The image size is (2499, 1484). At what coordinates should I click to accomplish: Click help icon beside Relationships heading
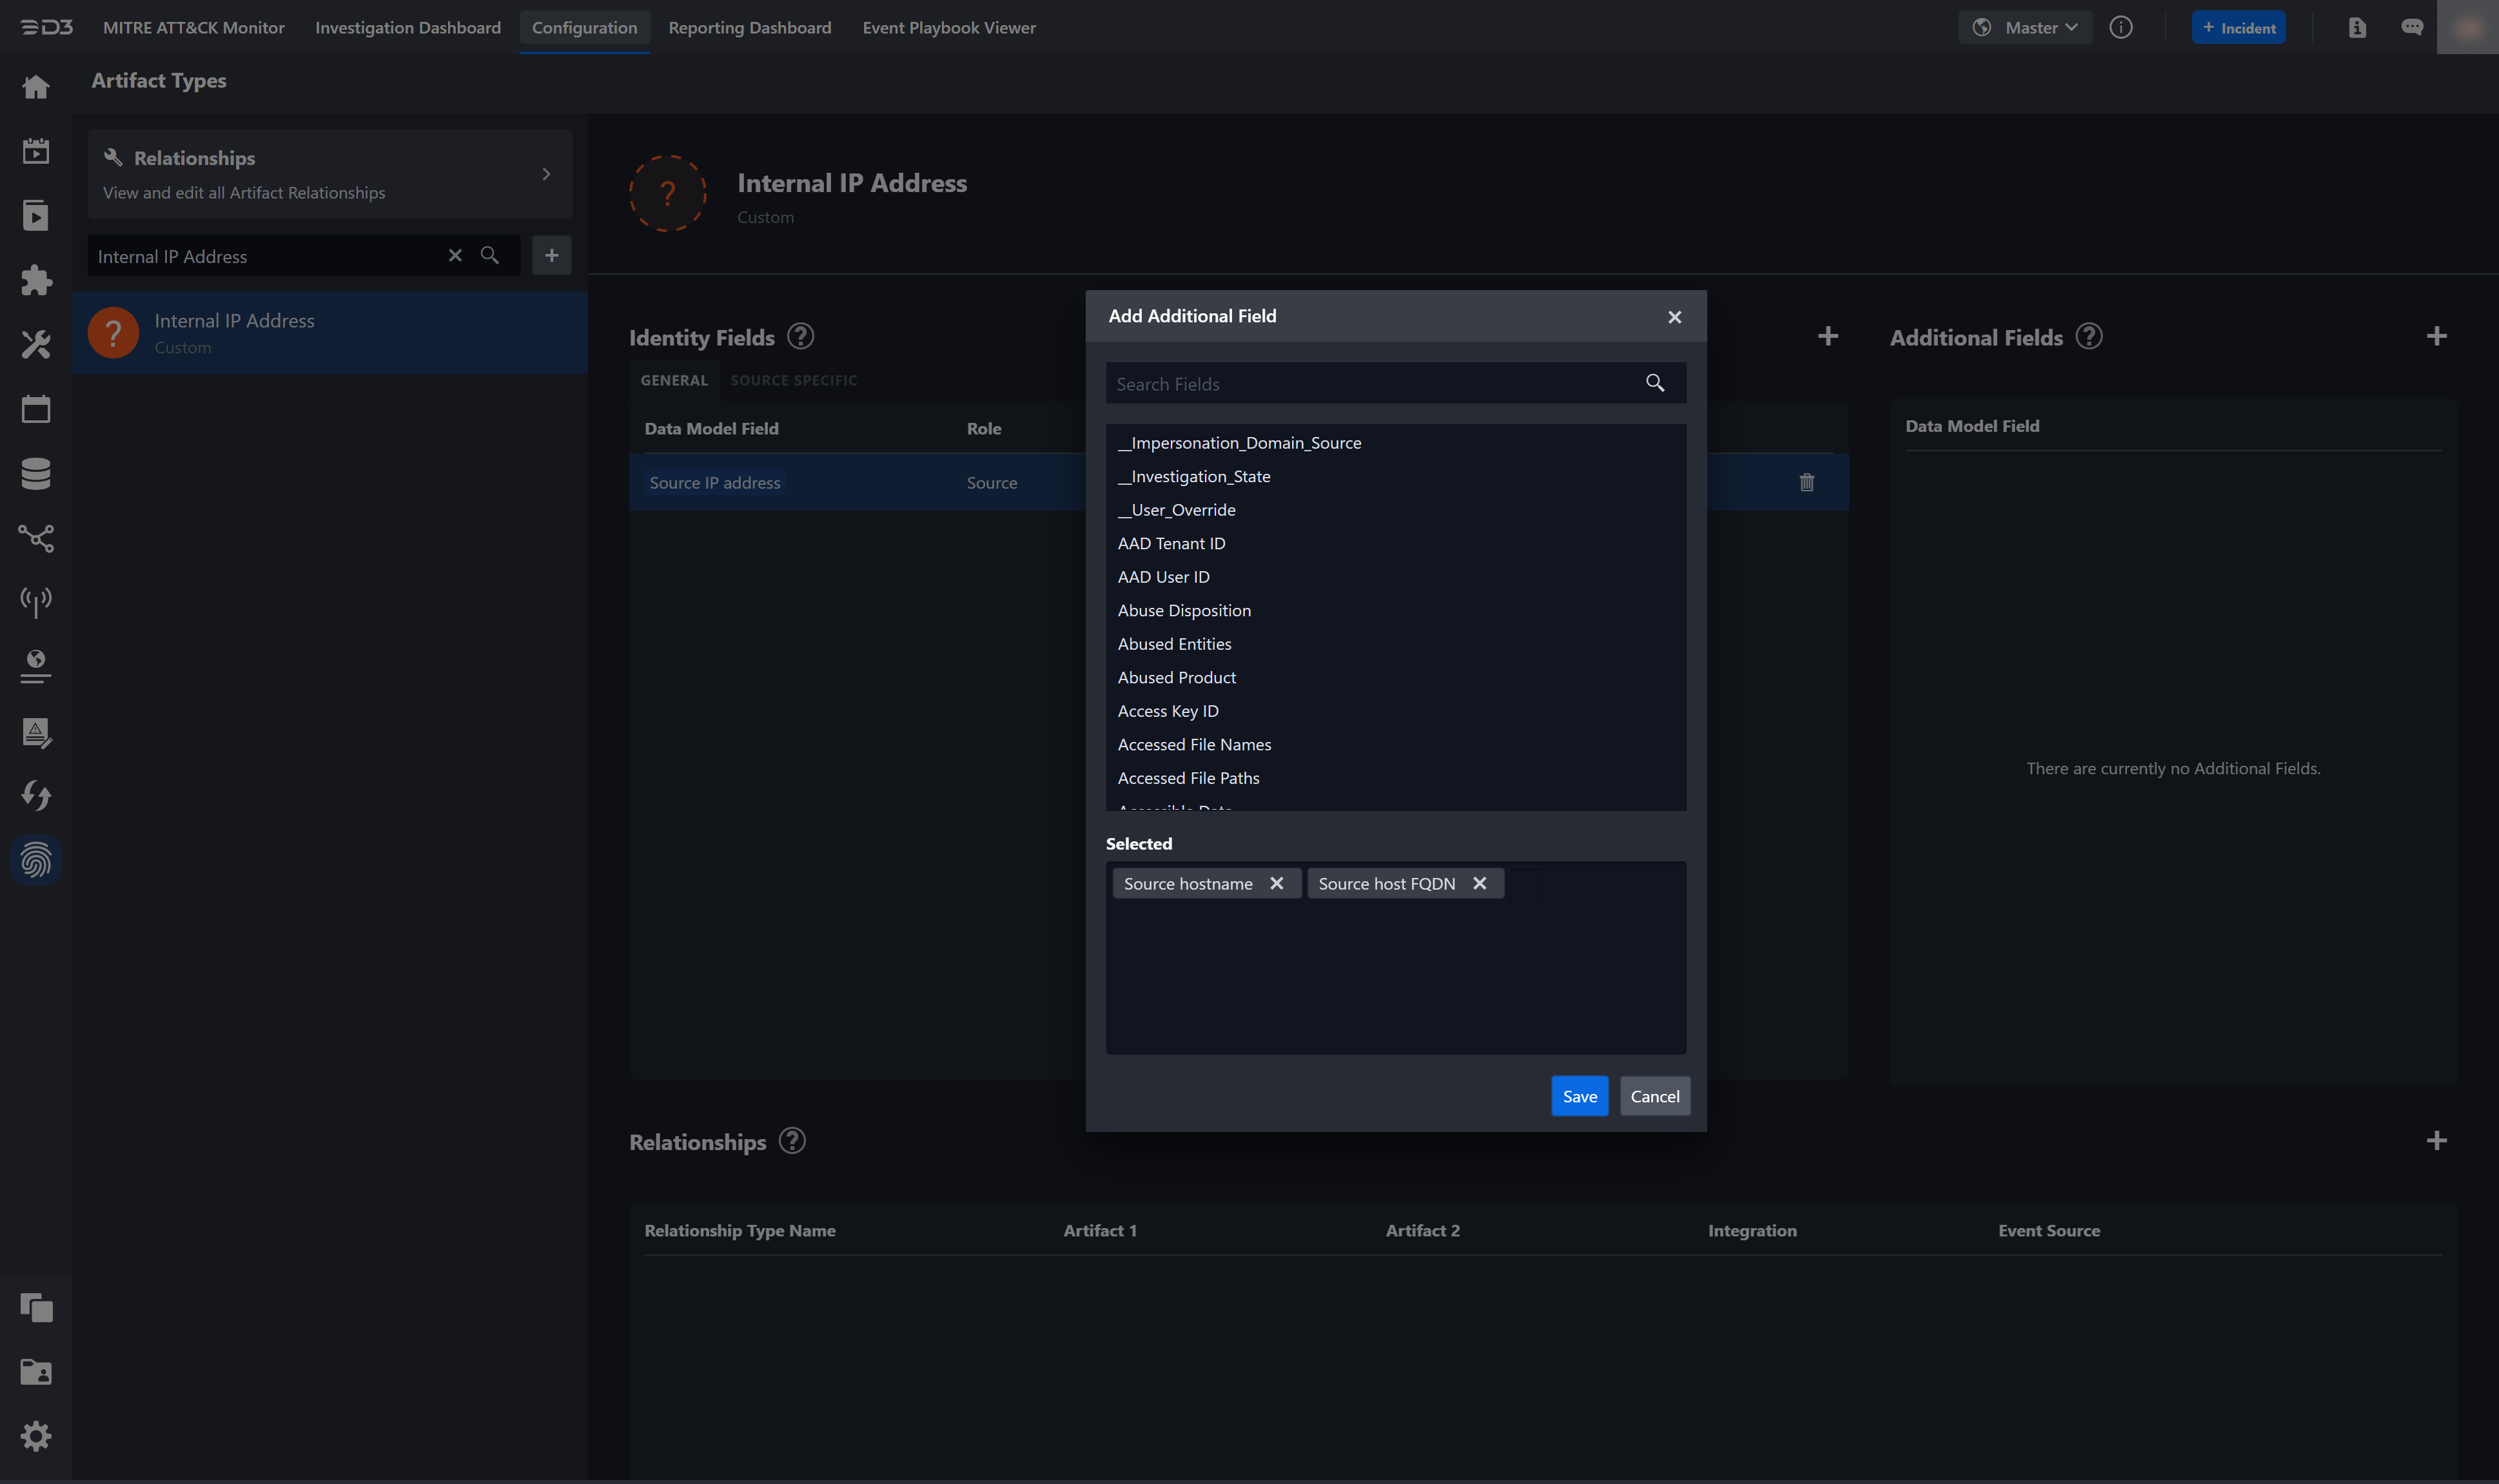pos(792,1140)
